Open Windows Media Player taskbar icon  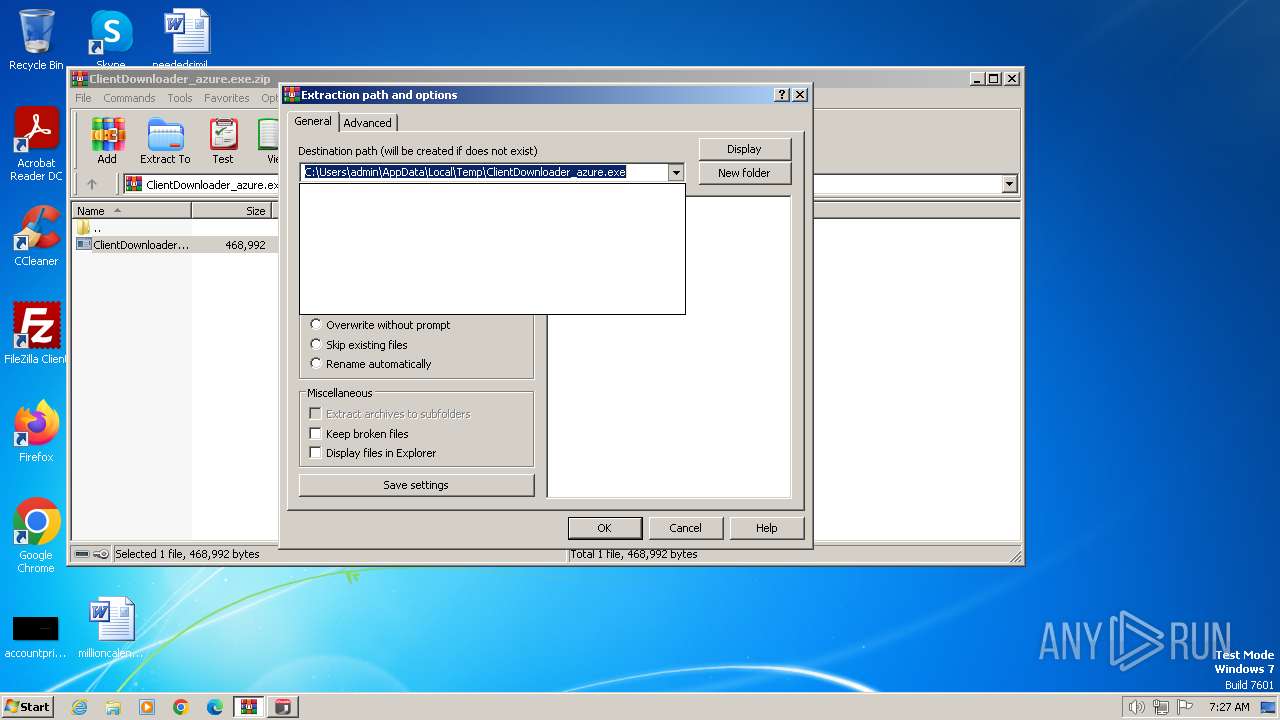pos(147,707)
